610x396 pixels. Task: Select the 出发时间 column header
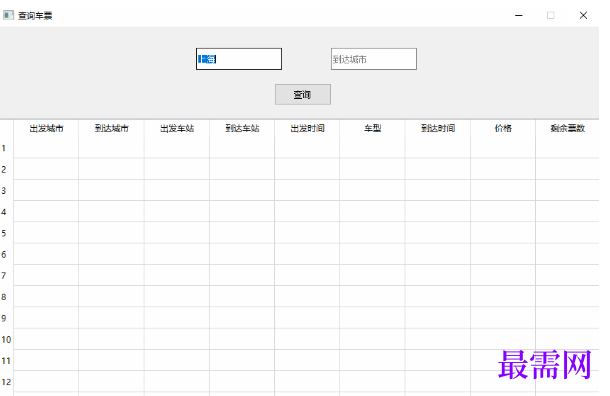307,128
